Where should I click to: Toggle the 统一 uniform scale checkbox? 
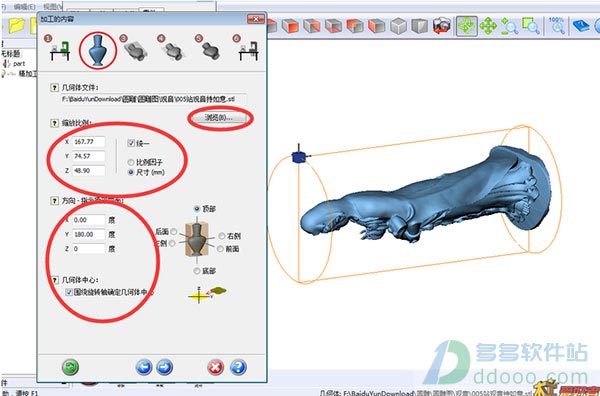point(131,143)
